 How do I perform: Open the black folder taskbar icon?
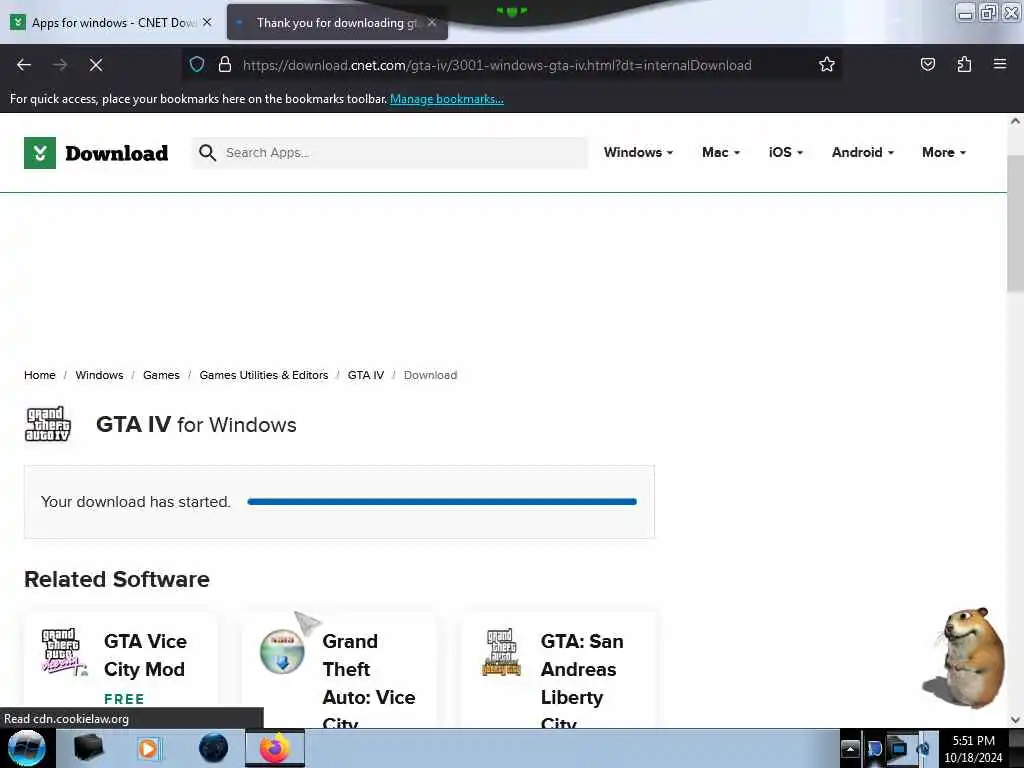coord(88,748)
